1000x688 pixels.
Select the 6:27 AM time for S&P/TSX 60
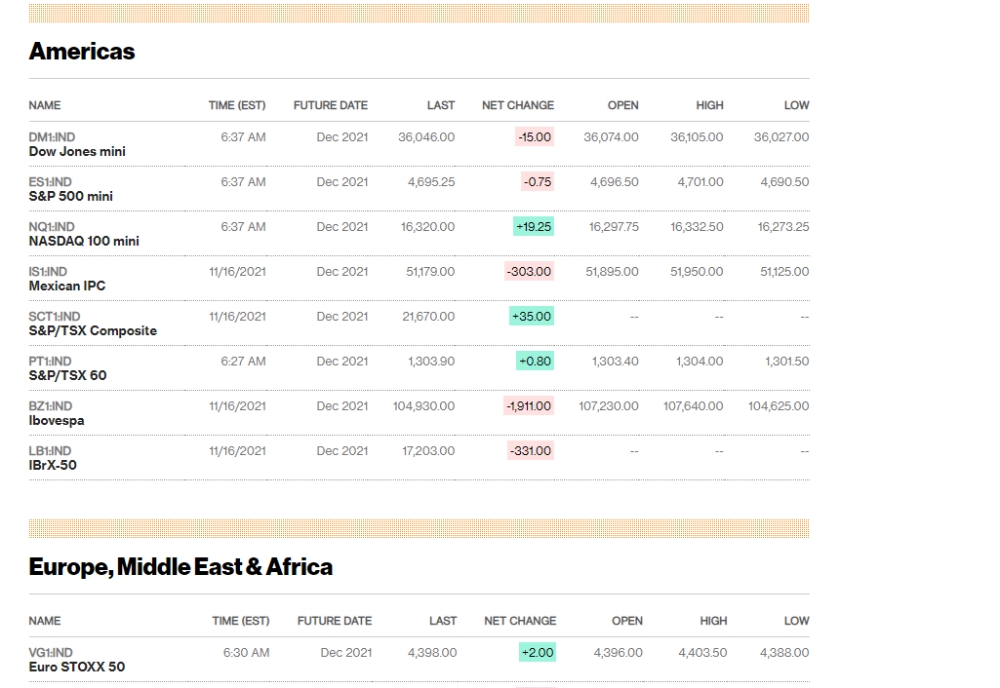tap(243, 362)
